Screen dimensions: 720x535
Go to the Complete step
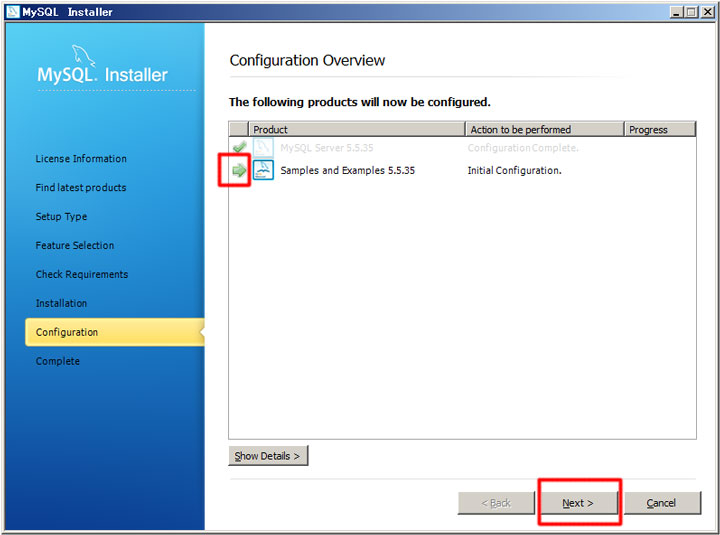point(58,361)
